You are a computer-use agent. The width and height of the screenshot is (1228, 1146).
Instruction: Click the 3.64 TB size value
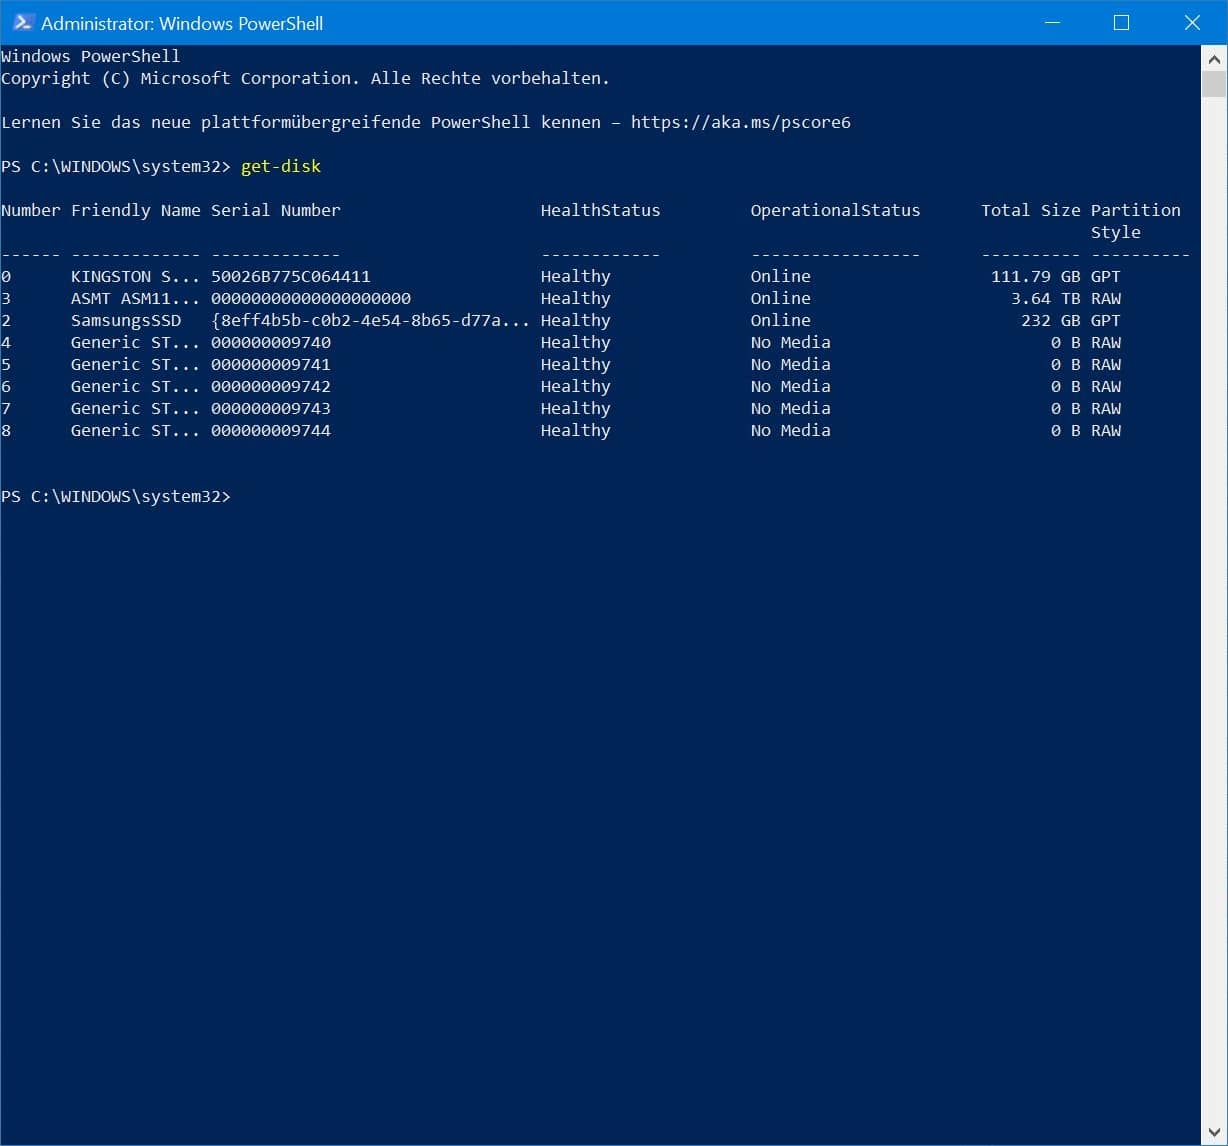click(x=1046, y=298)
